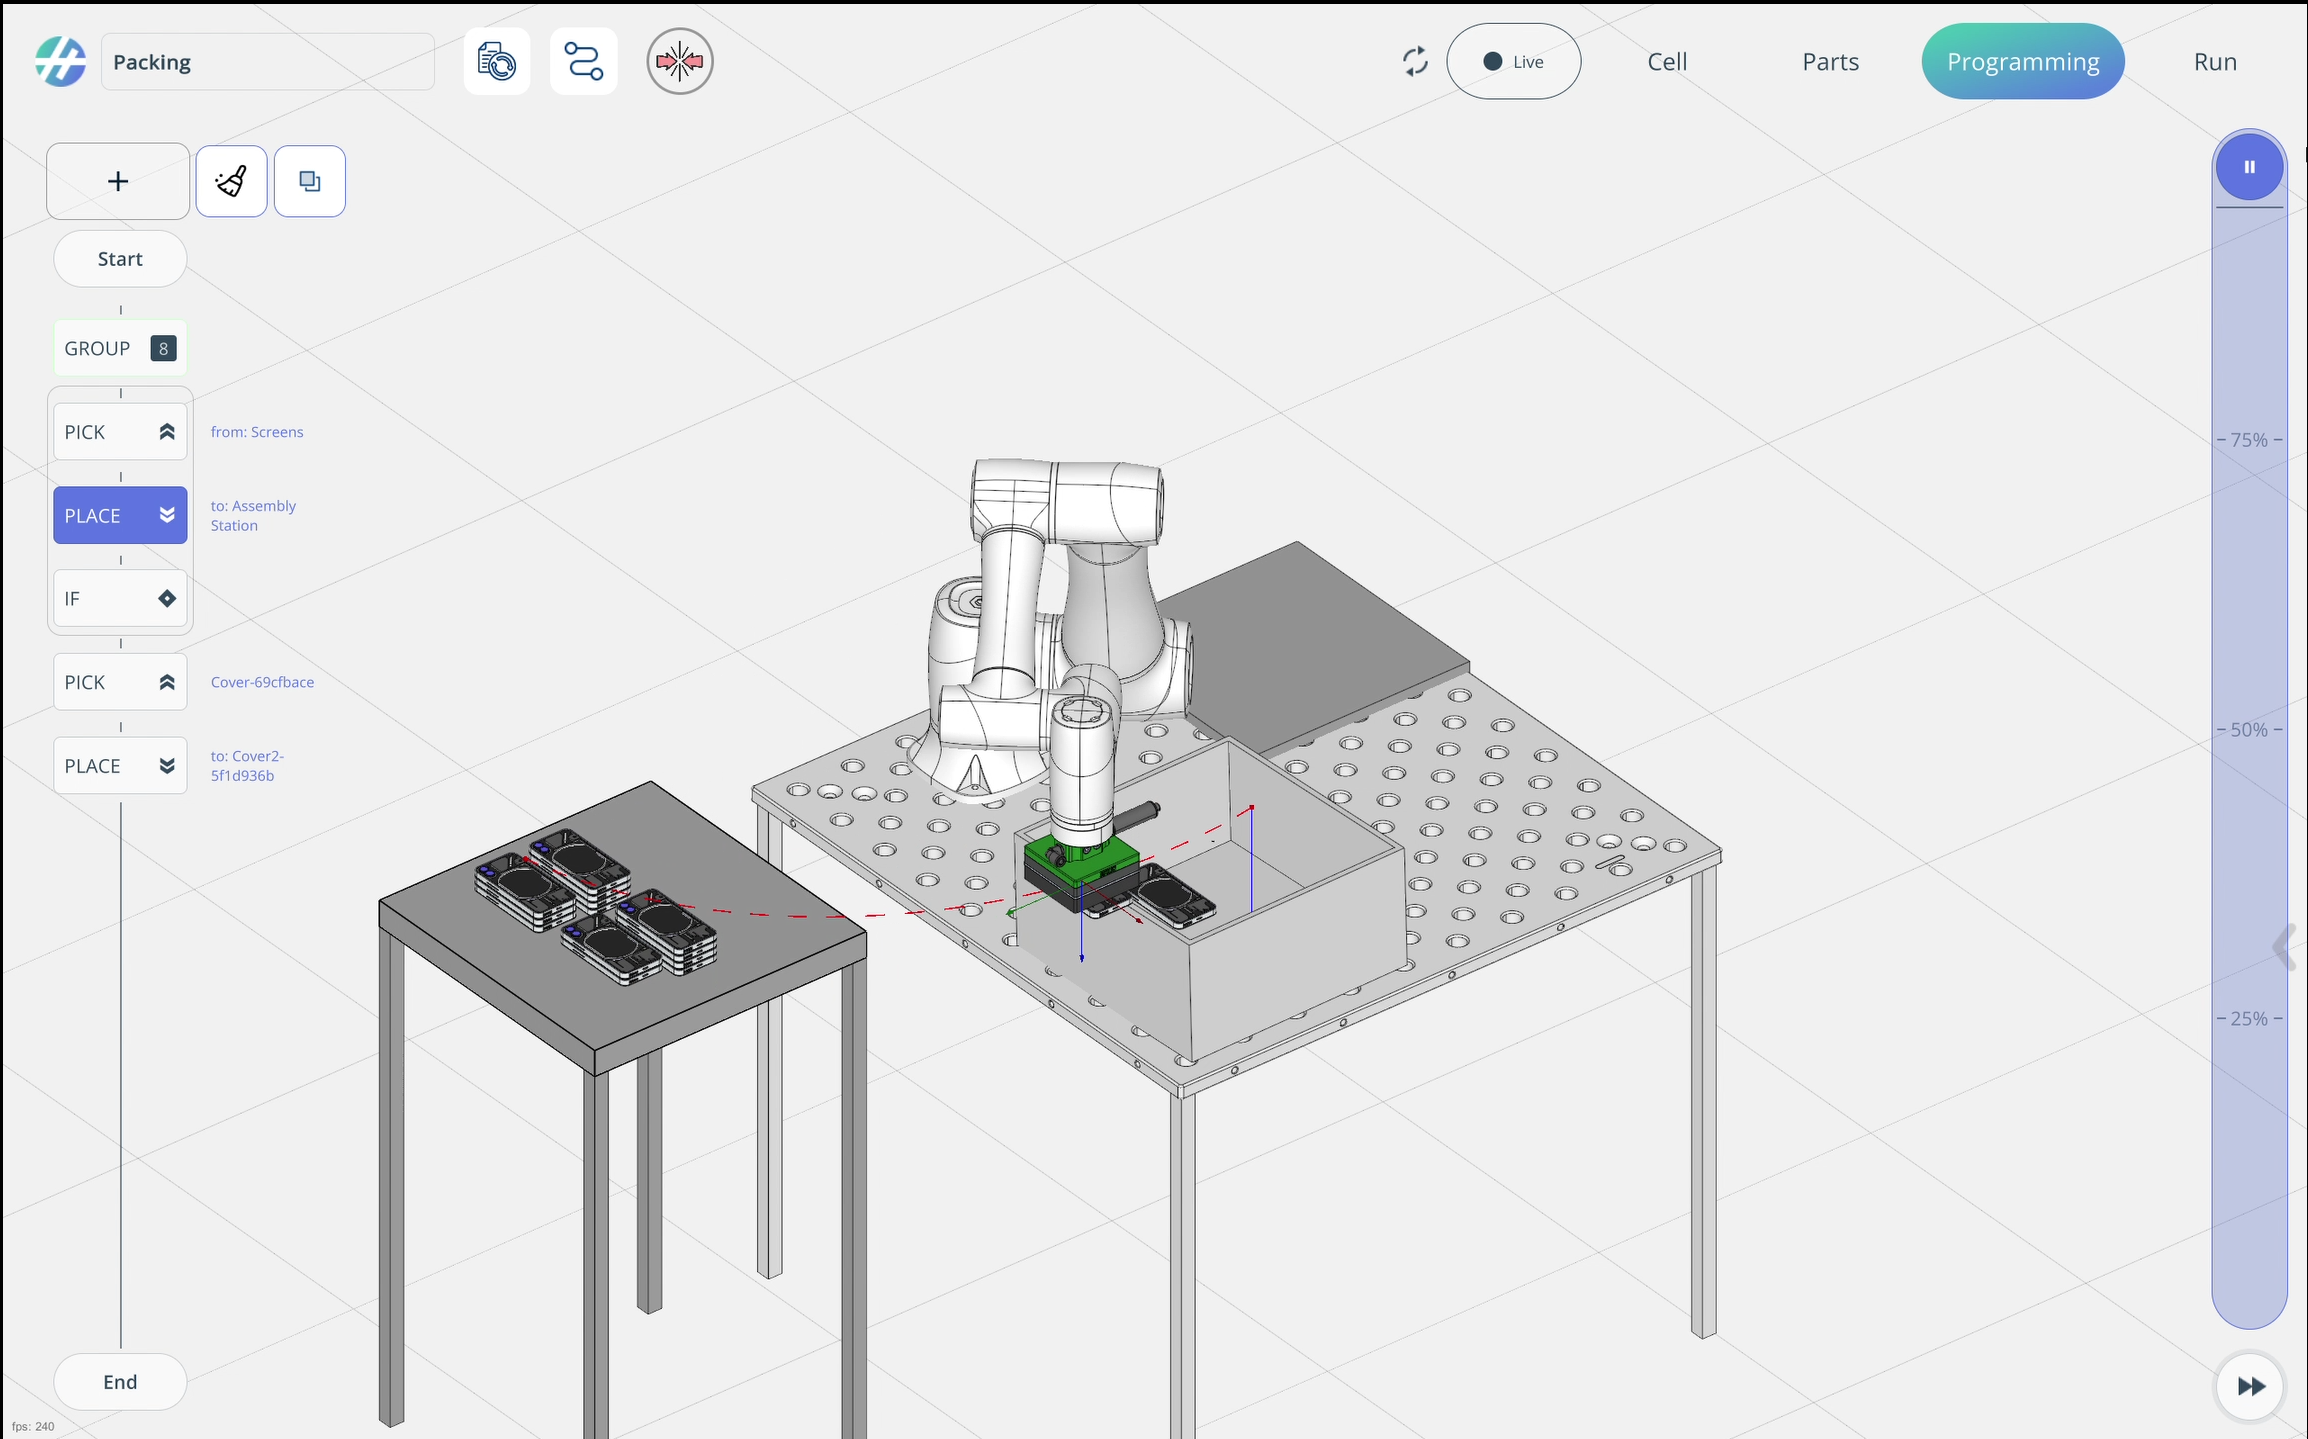The width and height of the screenshot is (2308, 1439).
Task: Toggle the Live mode switch
Action: tap(1513, 62)
